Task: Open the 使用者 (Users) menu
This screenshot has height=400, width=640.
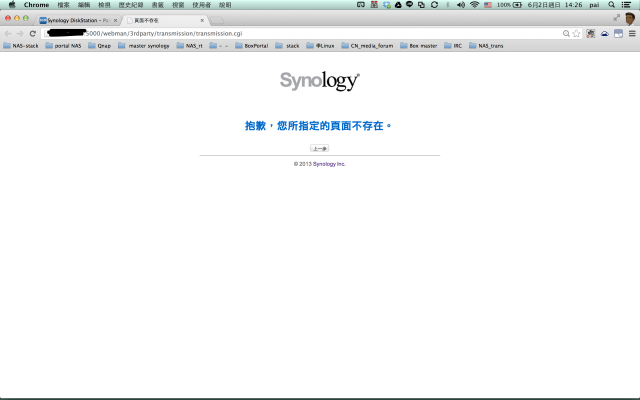Action: point(202,4)
